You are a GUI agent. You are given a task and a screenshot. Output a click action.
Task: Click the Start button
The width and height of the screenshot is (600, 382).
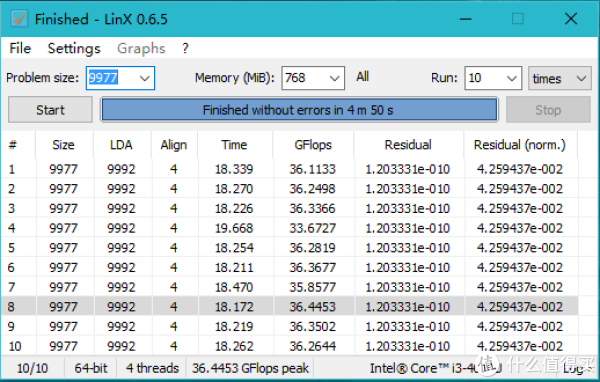(50, 110)
